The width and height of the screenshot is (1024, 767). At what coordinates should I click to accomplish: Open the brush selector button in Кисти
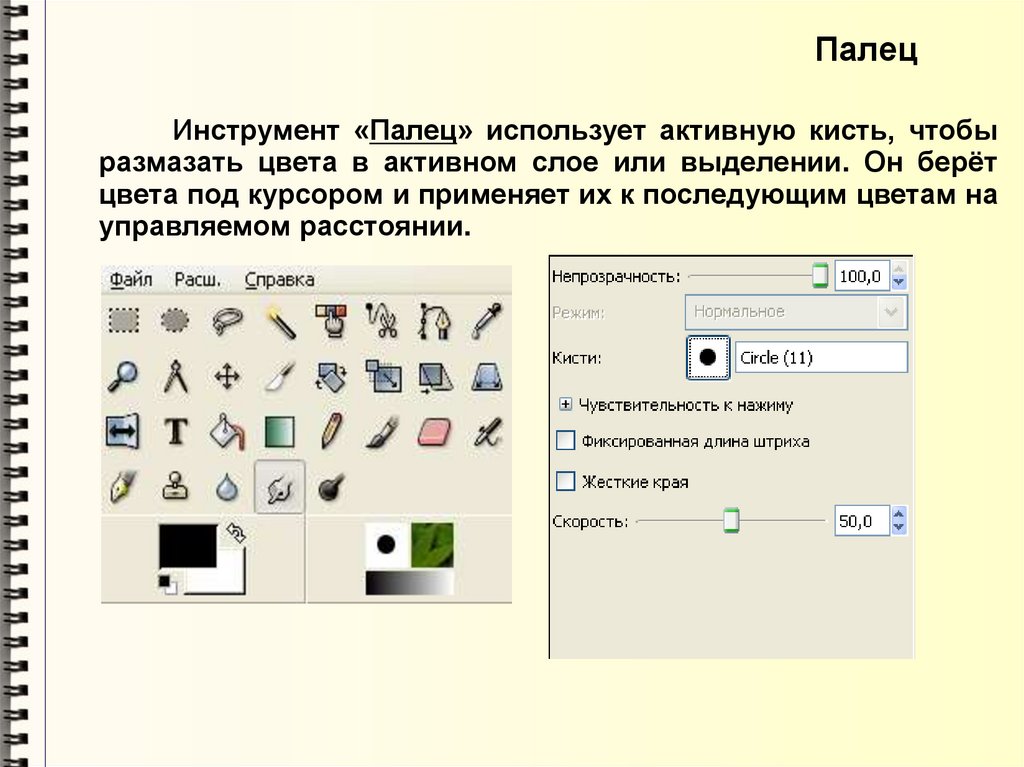point(708,357)
